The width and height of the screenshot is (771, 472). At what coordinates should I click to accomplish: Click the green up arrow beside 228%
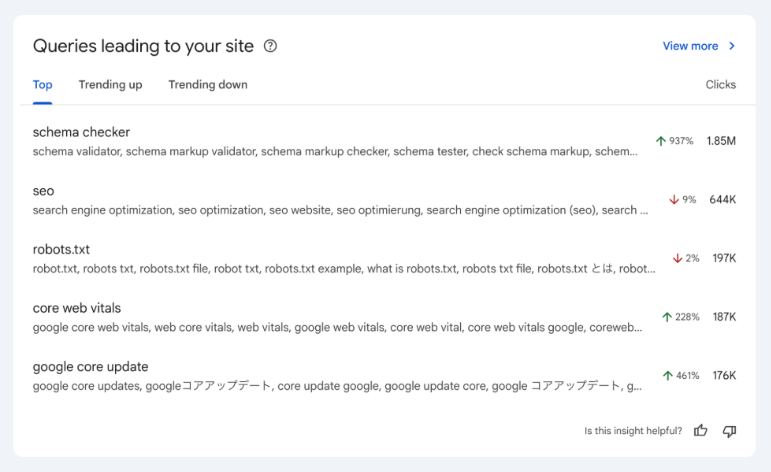point(667,317)
